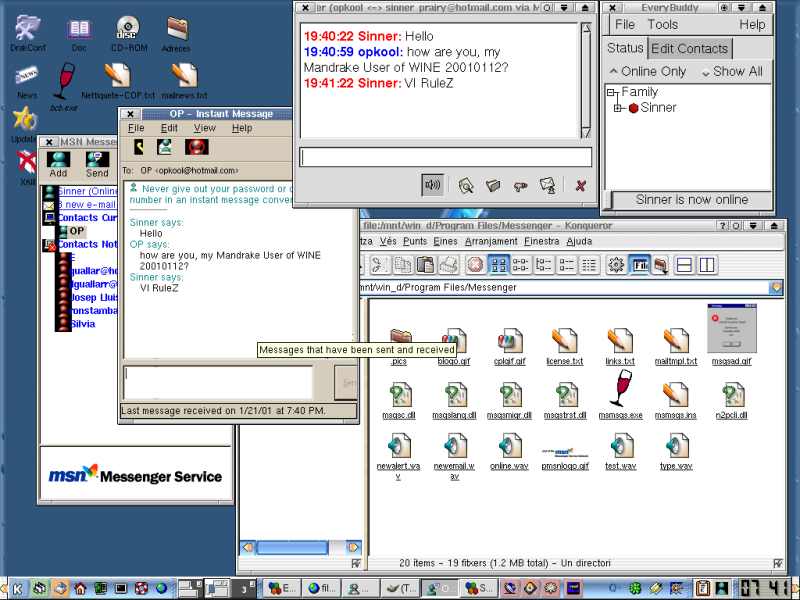
Task: Click the paste clipboard icon in Konqueror toolbar
Action: [x=426, y=265]
